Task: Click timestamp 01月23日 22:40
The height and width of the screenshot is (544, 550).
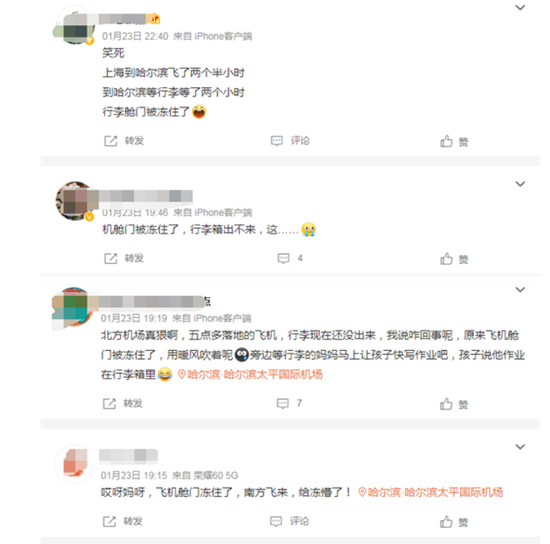Action: point(135,36)
